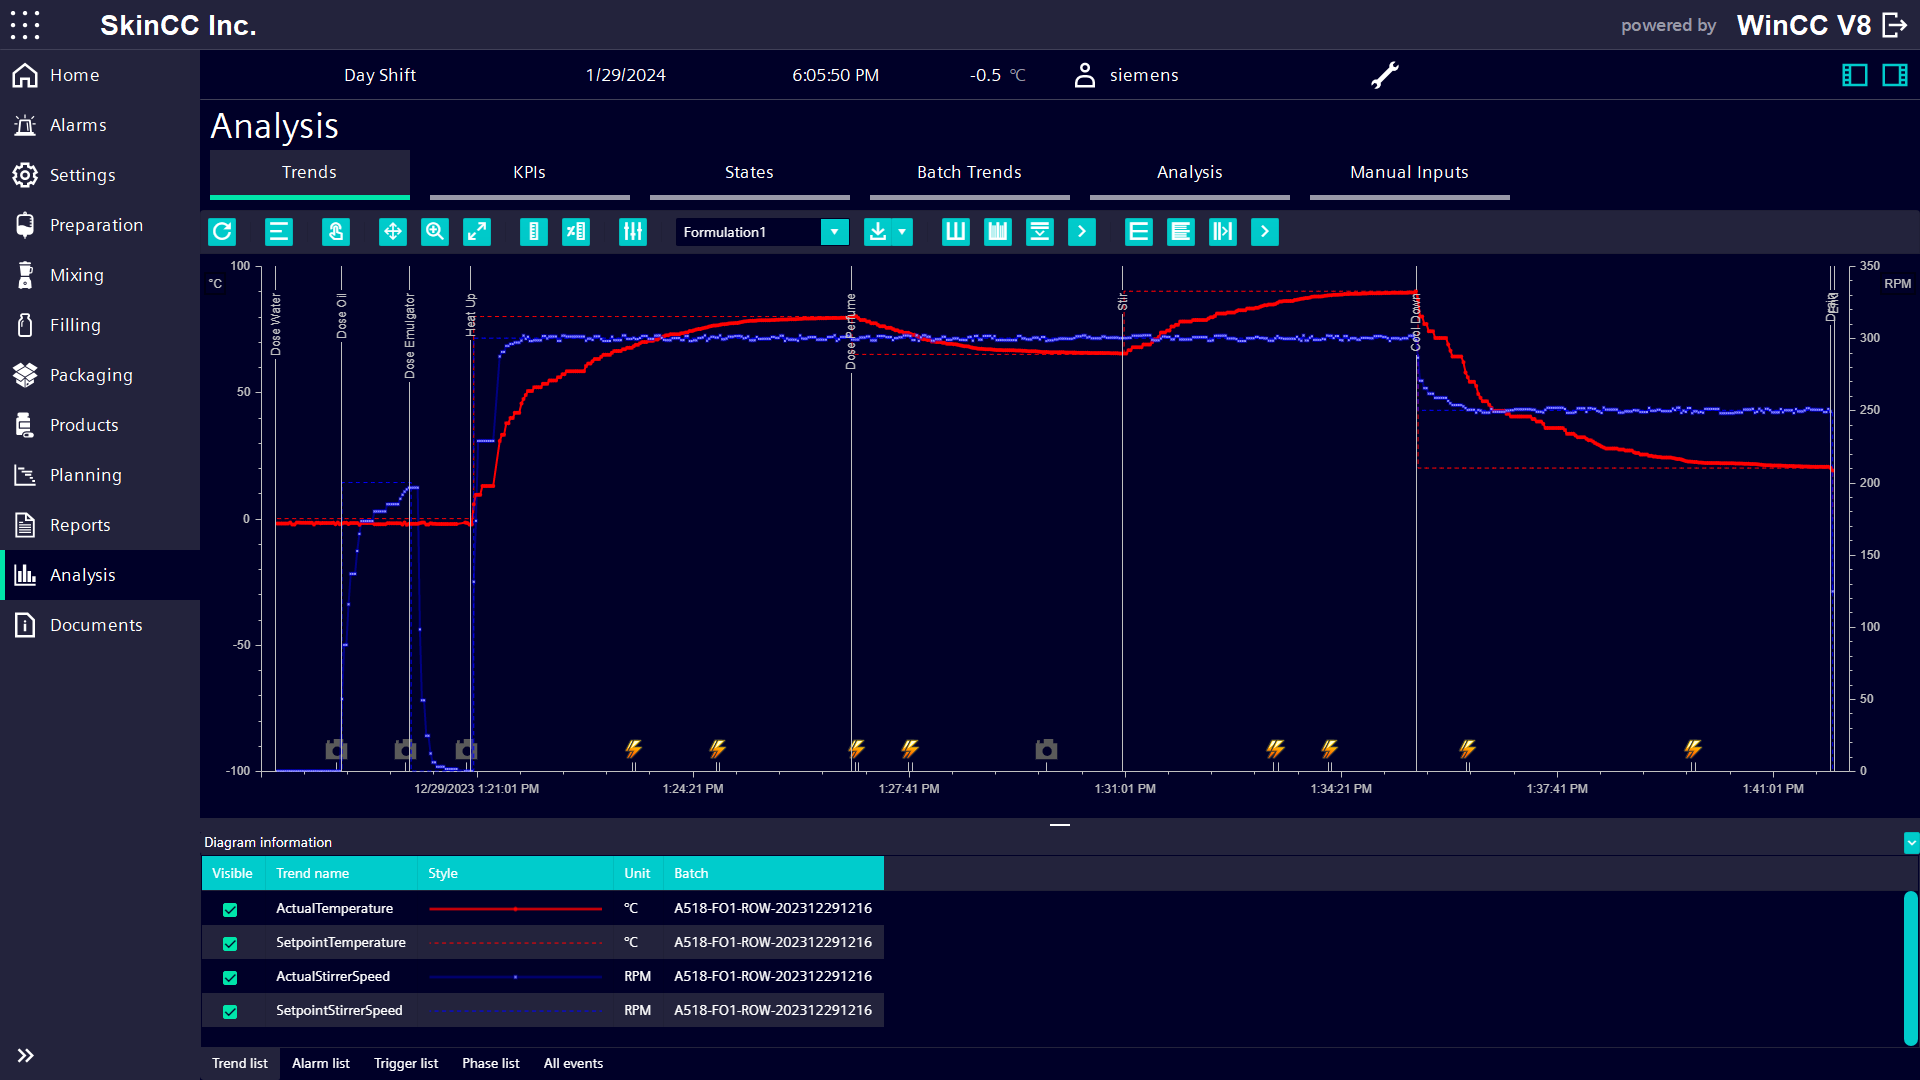Click the panel splitter handle below chart
Screen dimensions: 1920x1080
[x=1060, y=825]
